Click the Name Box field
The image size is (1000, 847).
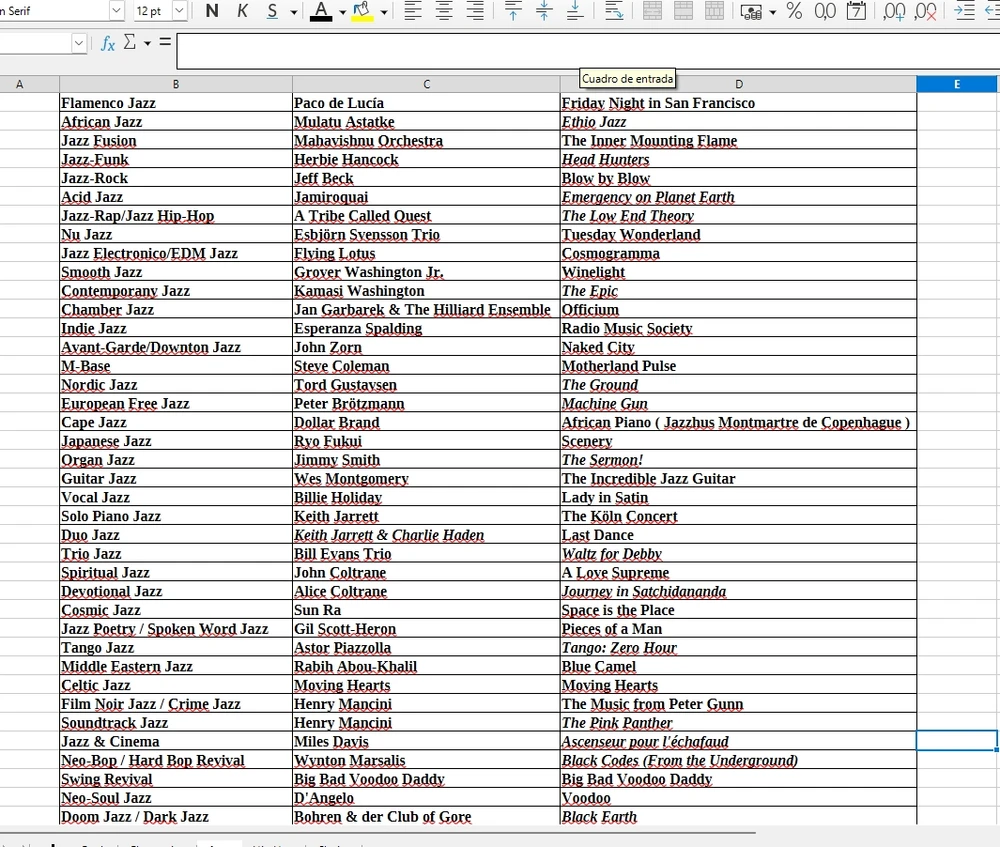35,43
